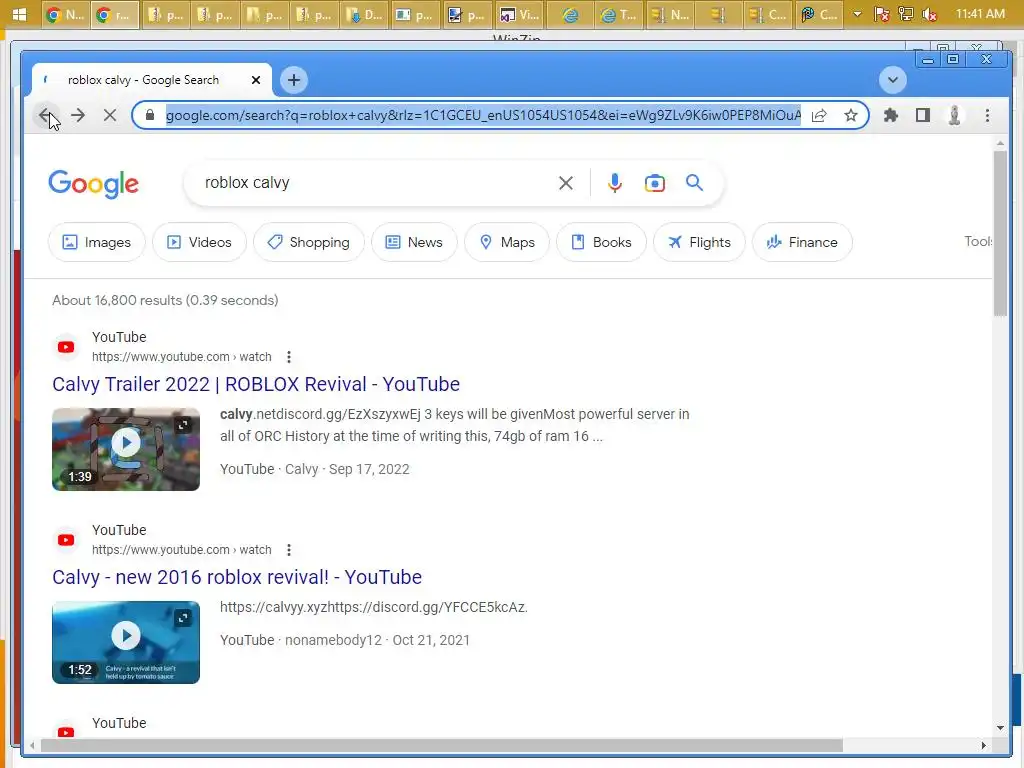The height and width of the screenshot is (768, 1024).
Task: Expand the 1:39 video thumbnail preview icon
Action: (x=183, y=425)
